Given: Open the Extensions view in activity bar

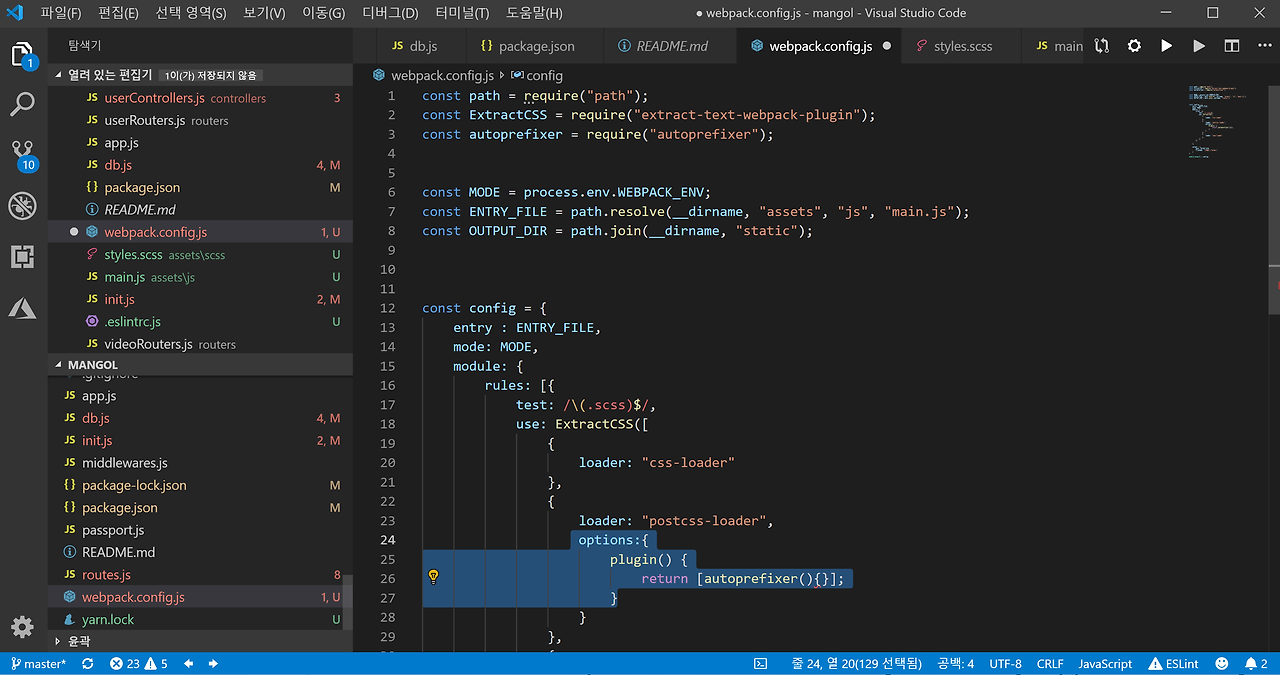Looking at the screenshot, I should point(22,257).
